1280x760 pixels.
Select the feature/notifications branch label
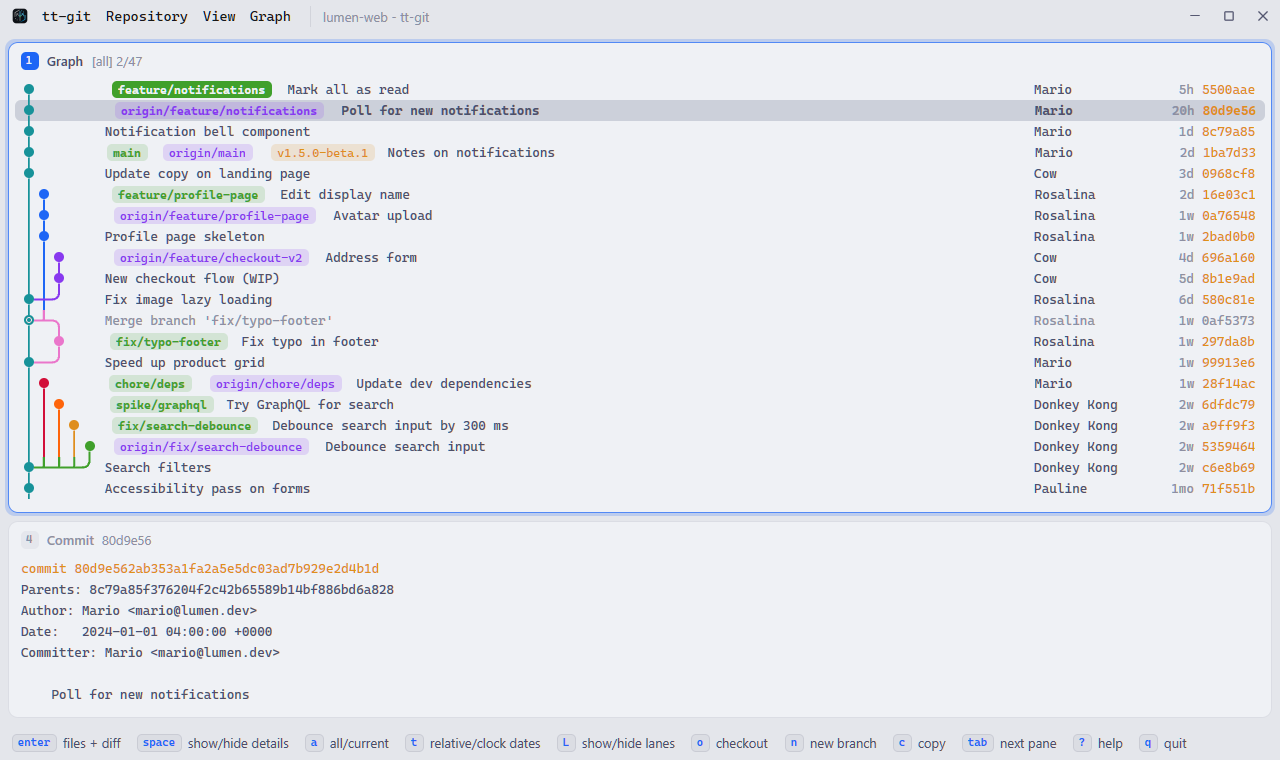pyautogui.click(x=192, y=90)
